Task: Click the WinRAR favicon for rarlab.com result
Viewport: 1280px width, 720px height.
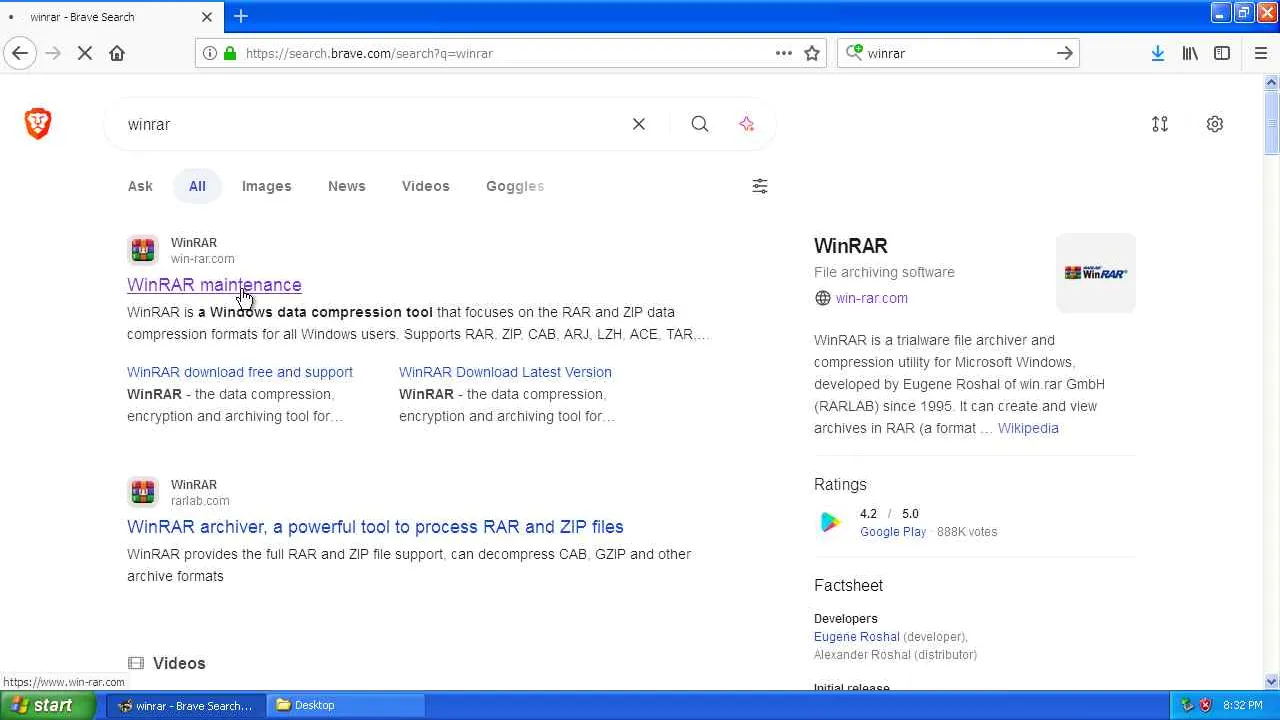Action: pos(143,492)
